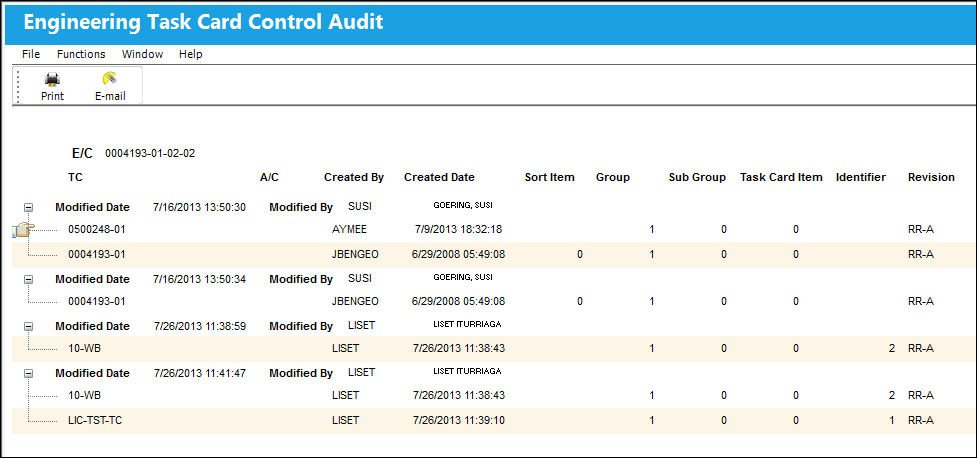Click the Group column header
The image size is (977, 458).
coord(612,178)
